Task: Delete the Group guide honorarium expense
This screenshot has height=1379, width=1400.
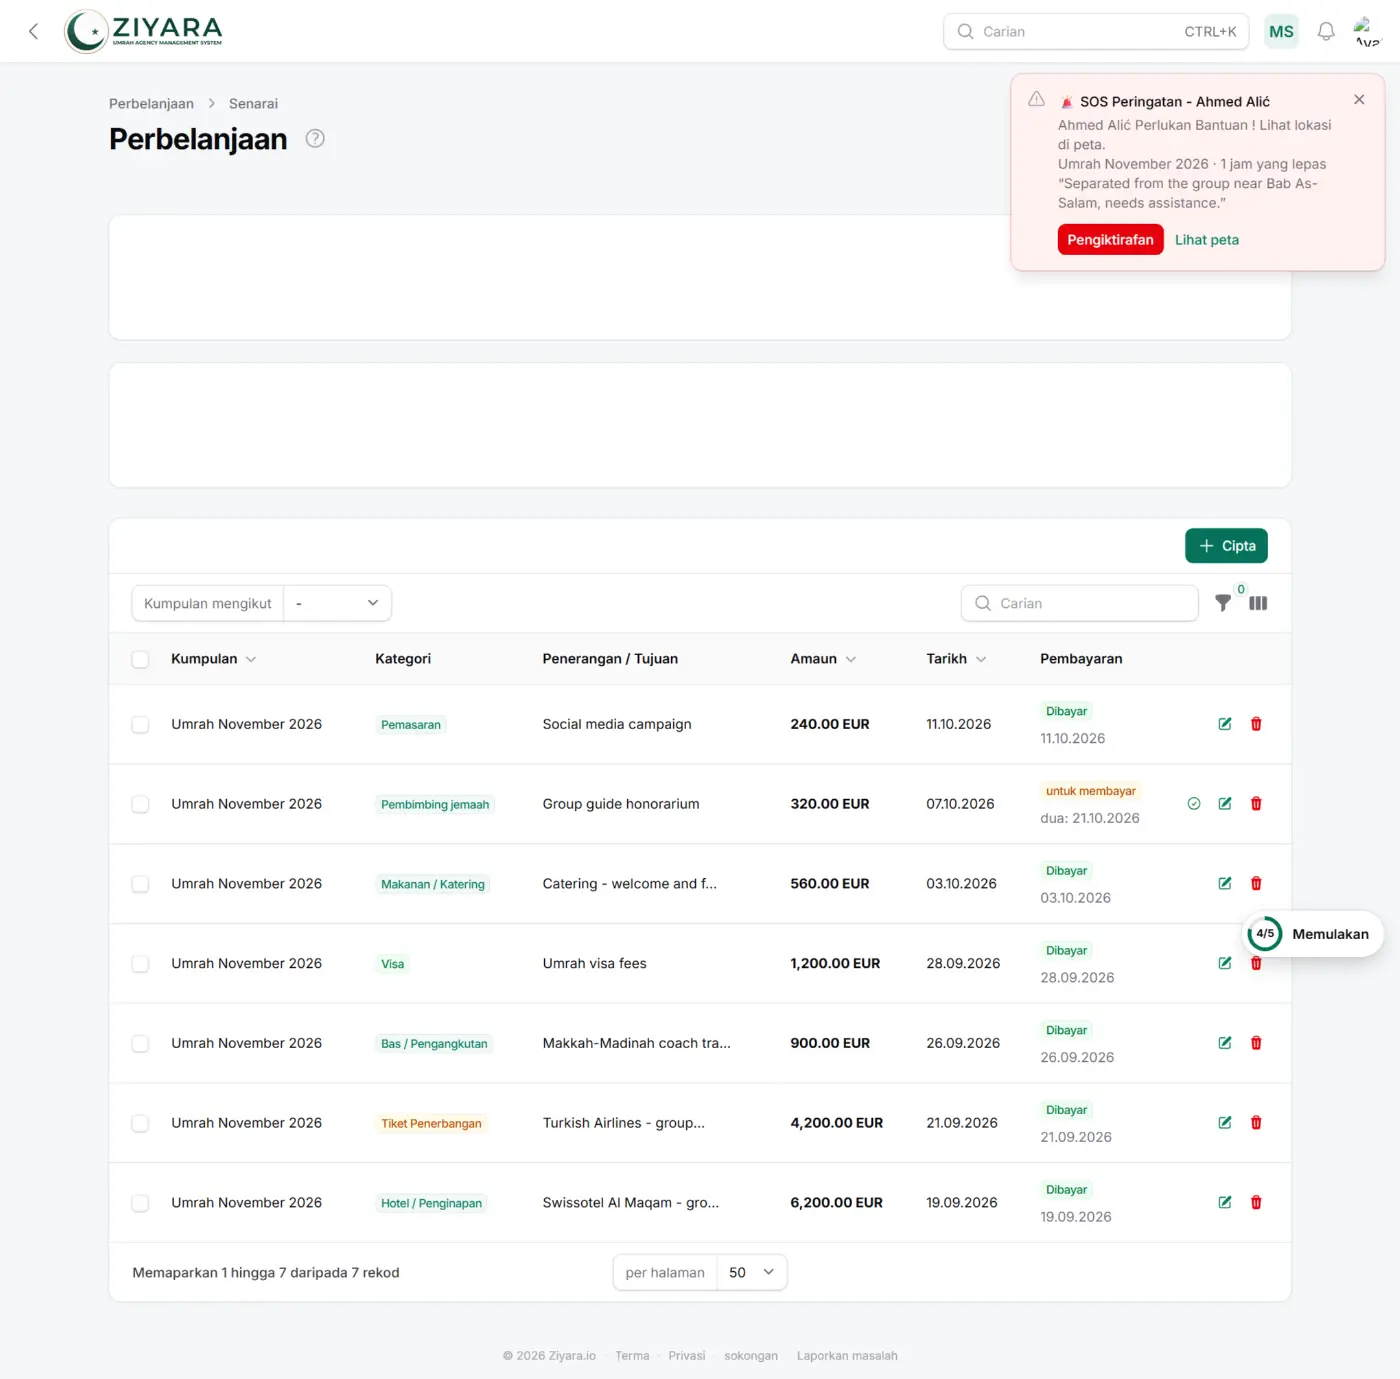Action: (x=1256, y=804)
